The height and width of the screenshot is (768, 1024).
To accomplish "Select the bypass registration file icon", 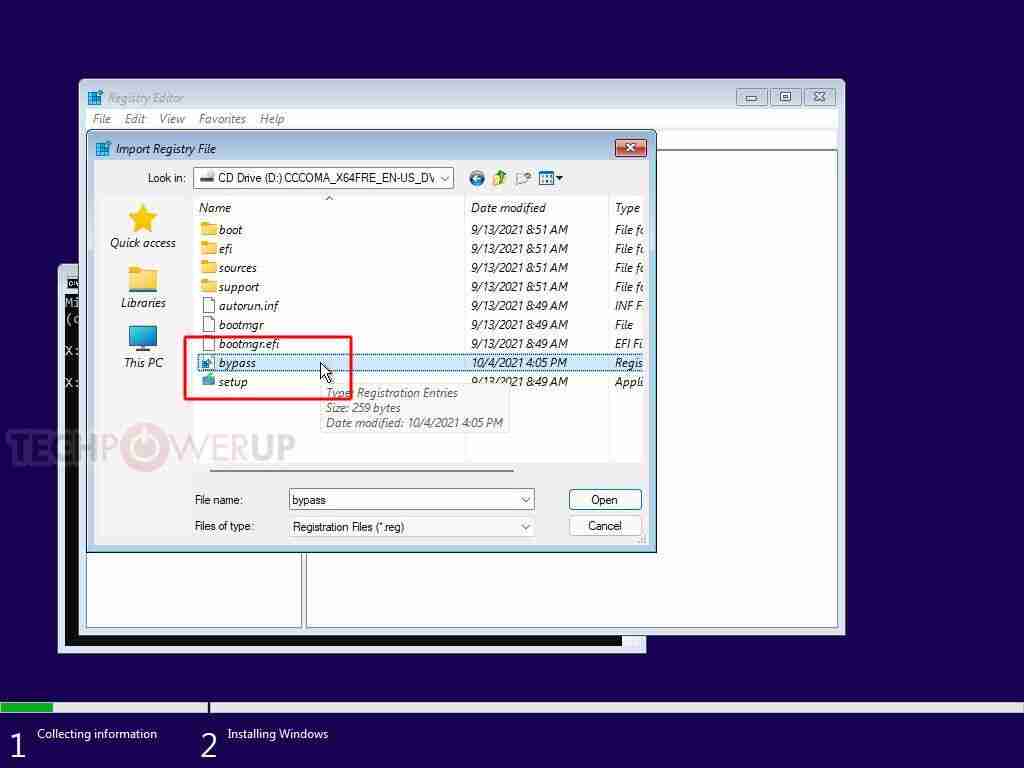I will coord(207,363).
